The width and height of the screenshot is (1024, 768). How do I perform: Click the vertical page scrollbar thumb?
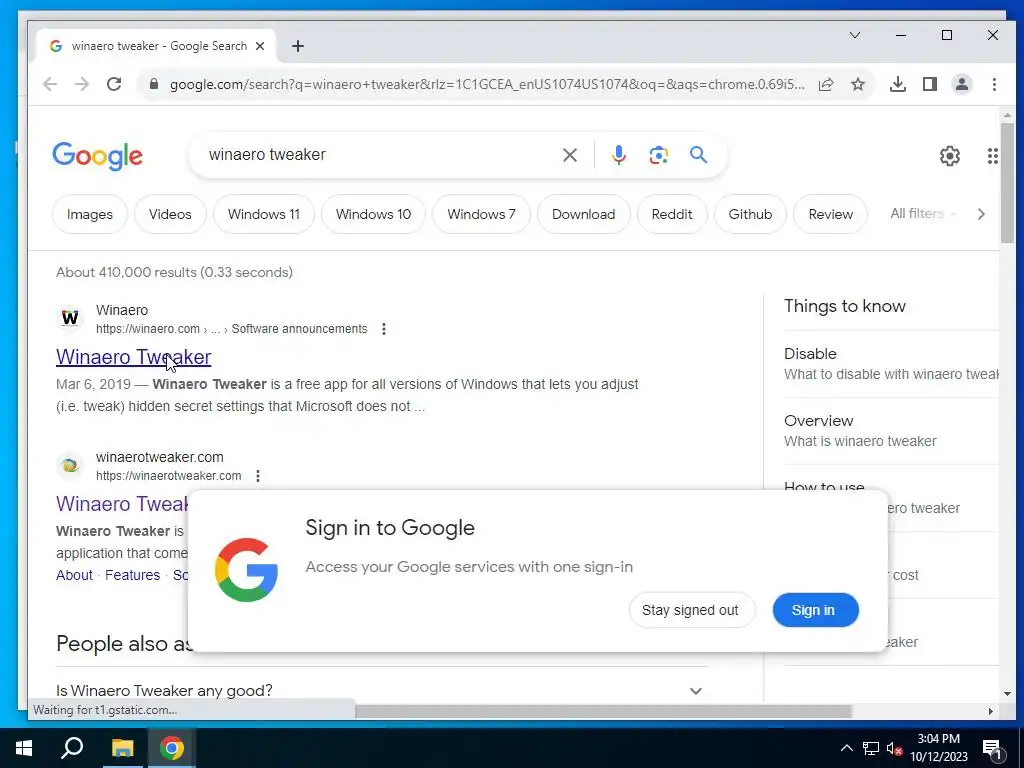point(1007,183)
